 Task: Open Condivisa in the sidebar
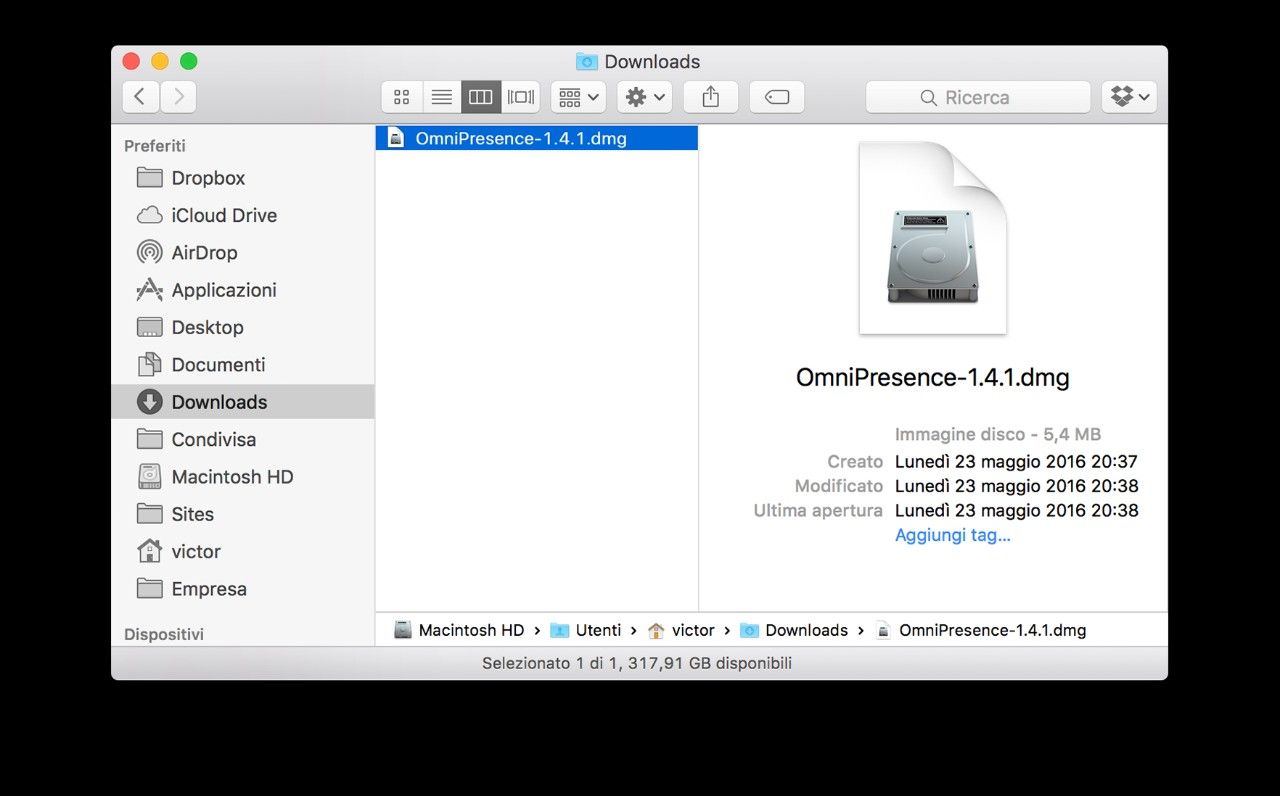pos(243,439)
